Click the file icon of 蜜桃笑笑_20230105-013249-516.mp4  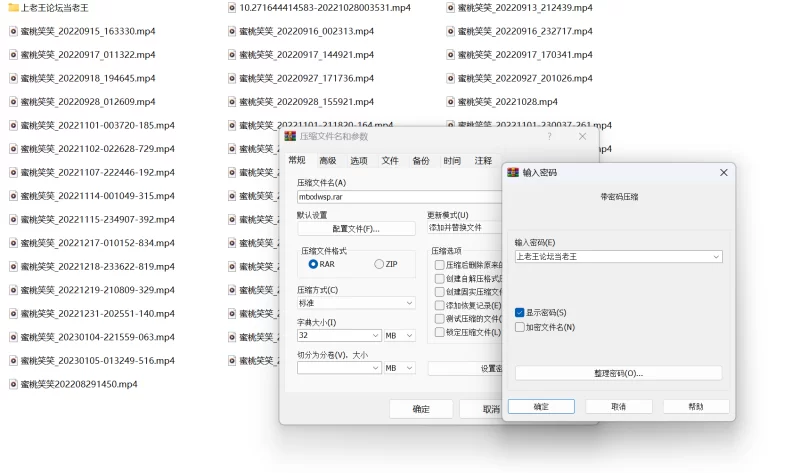[13, 360]
